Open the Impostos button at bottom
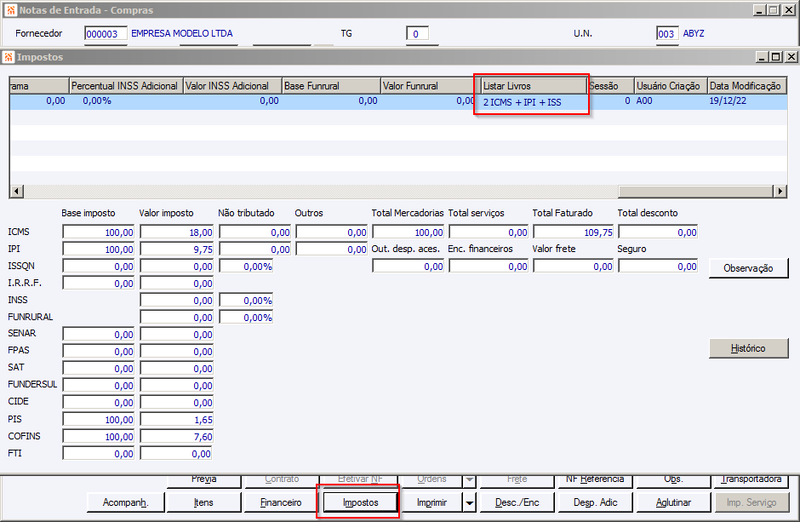The image size is (800, 522). [x=360, y=503]
